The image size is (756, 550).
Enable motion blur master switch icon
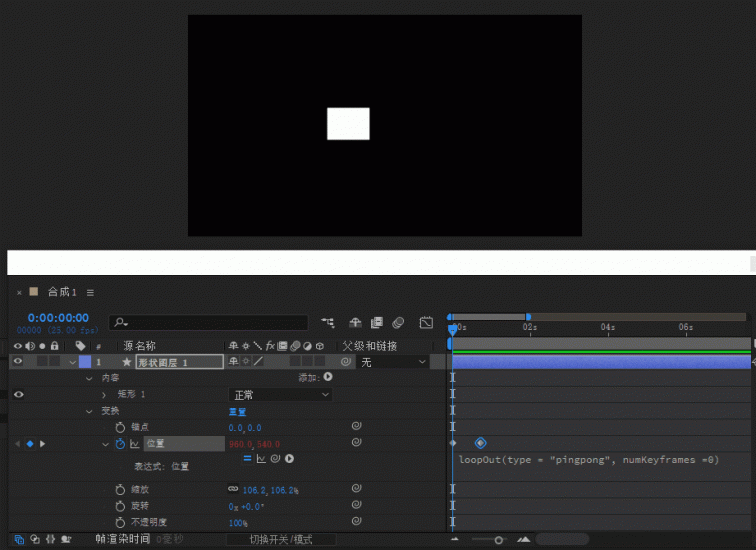click(398, 322)
